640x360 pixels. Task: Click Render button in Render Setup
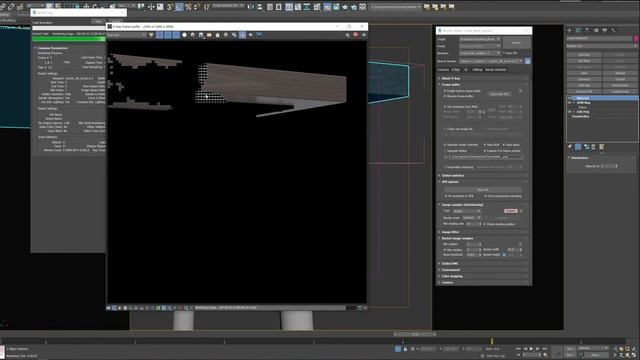pyautogui.click(x=516, y=42)
